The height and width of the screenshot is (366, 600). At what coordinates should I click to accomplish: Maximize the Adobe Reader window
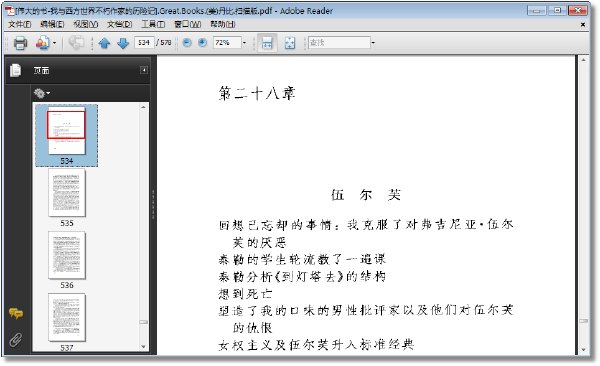click(557, 10)
